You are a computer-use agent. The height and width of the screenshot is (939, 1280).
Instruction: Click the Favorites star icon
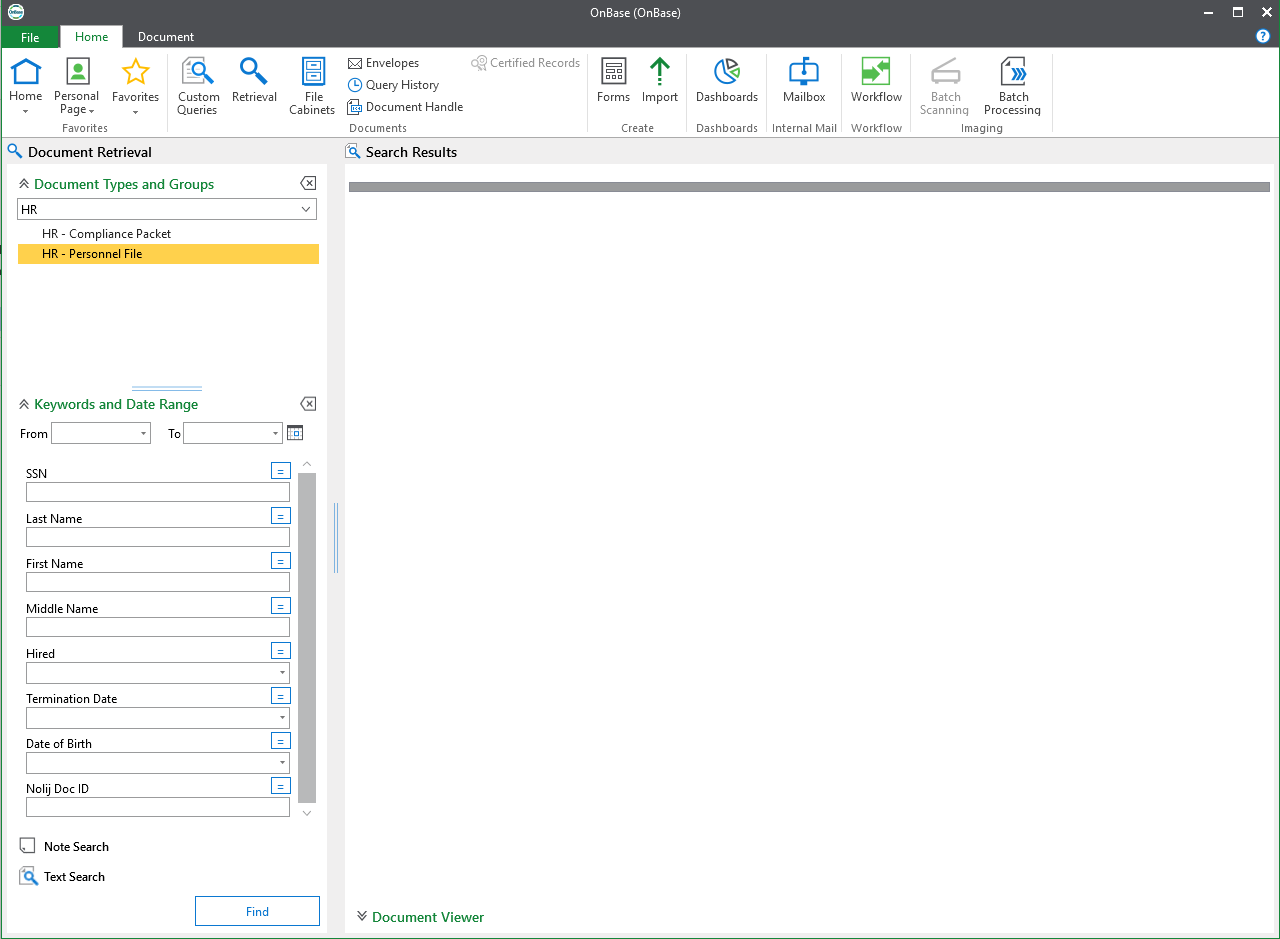coord(135,71)
